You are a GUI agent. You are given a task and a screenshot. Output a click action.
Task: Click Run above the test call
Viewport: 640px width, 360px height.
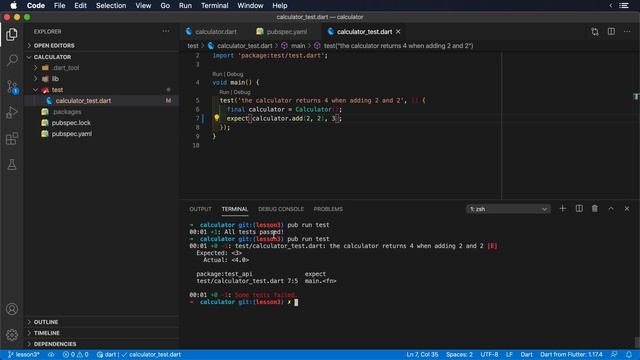[x=224, y=92]
